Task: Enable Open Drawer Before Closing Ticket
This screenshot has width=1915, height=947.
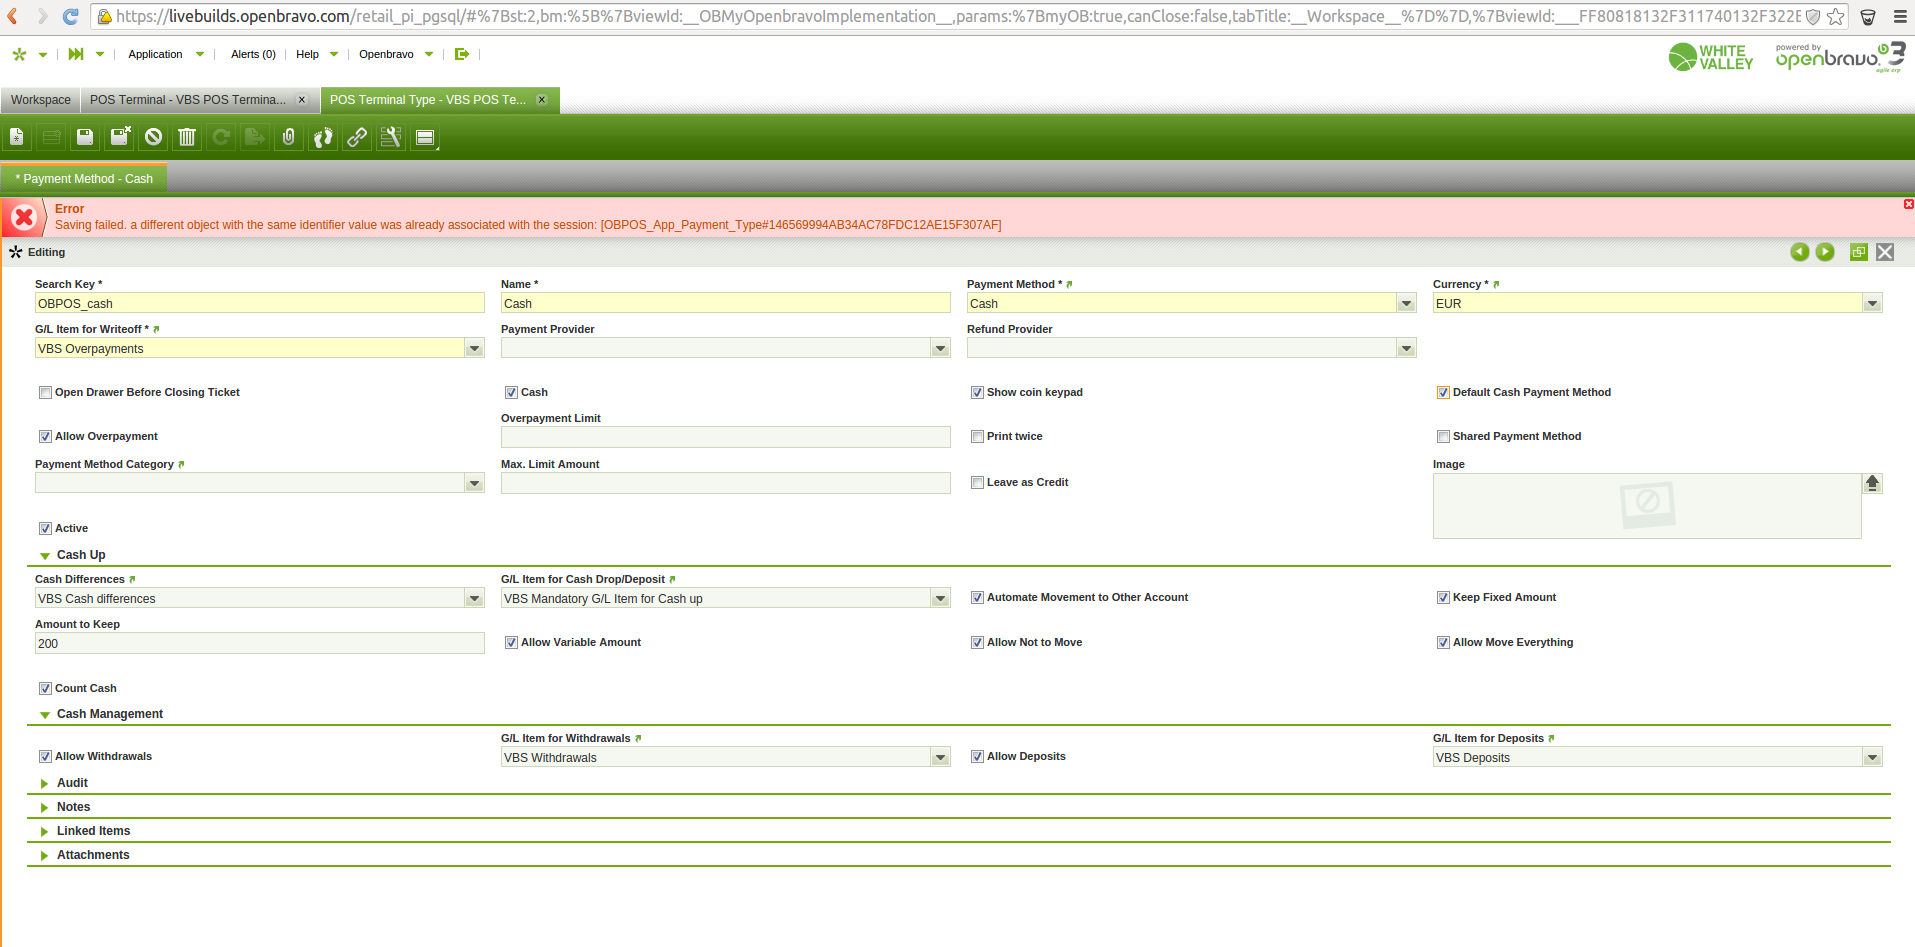Action: tap(45, 393)
